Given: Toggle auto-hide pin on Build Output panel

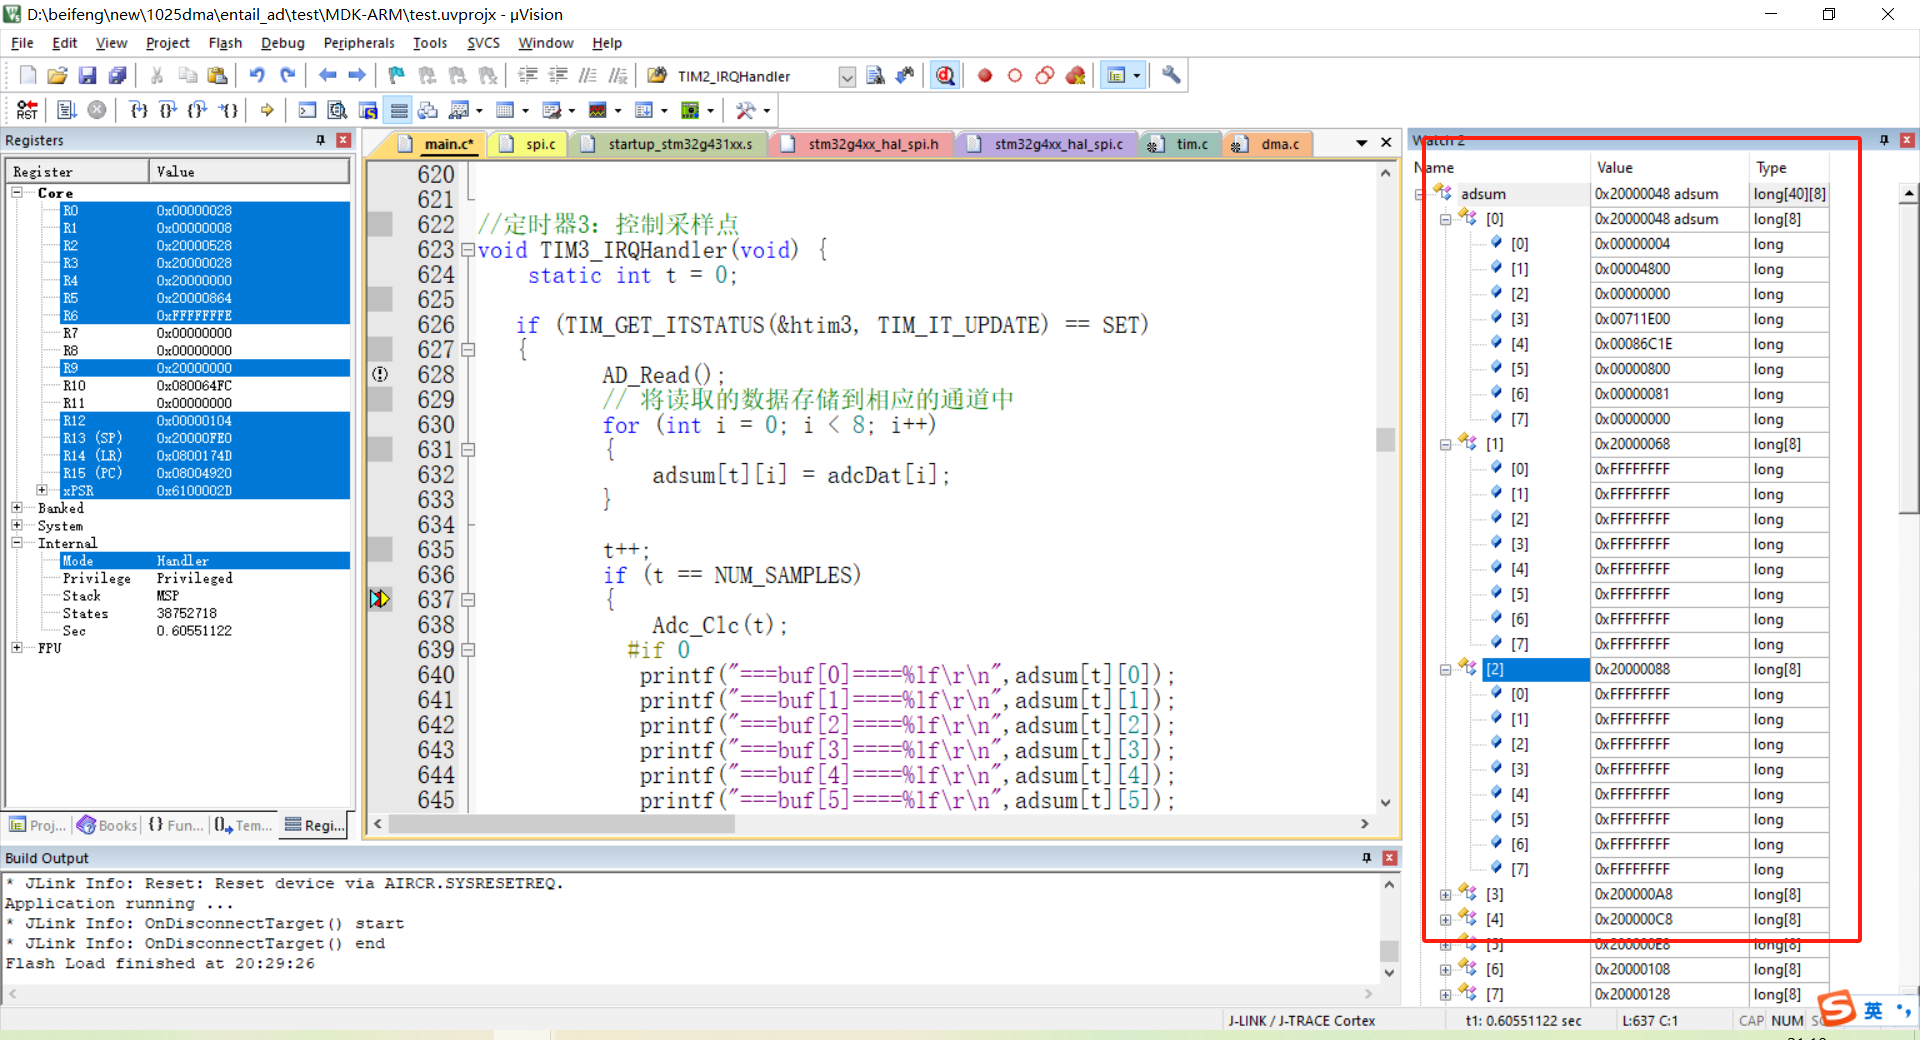Looking at the screenshot, I should (1367, 858).
